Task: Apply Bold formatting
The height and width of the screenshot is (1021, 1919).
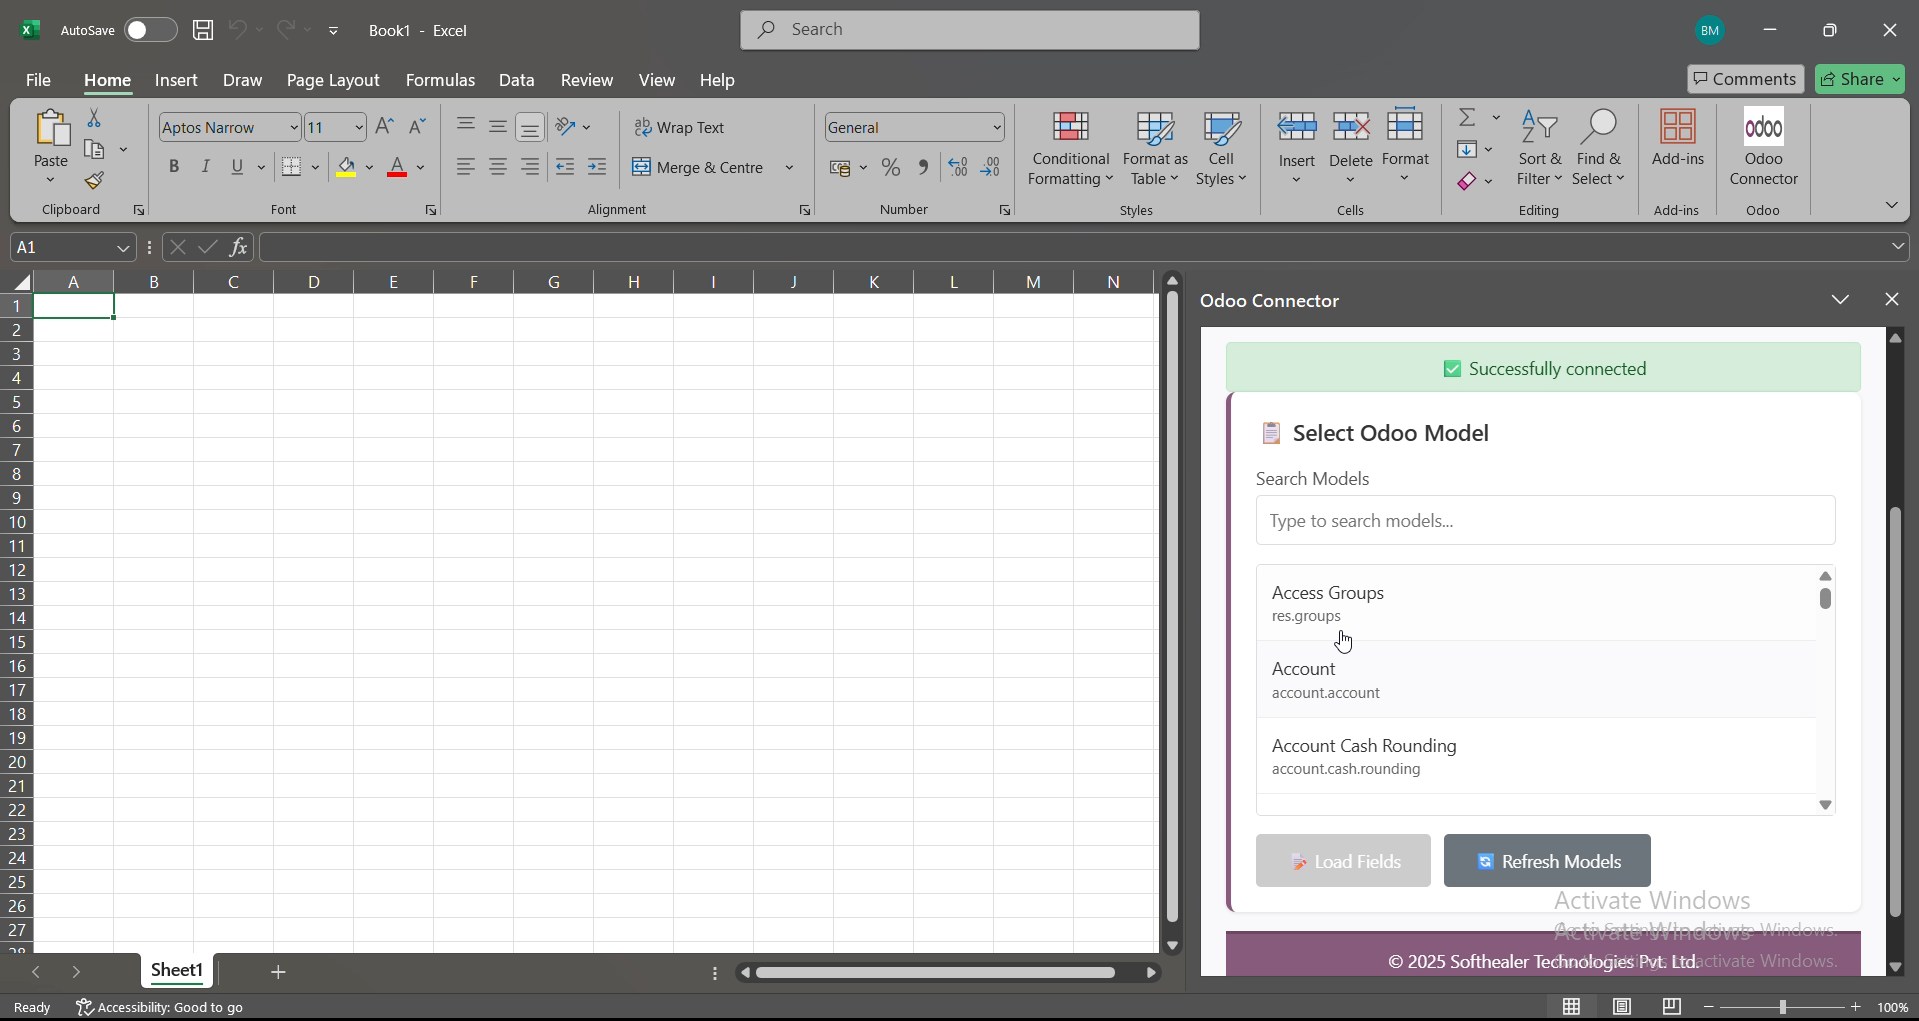Action: click(x=174, y=167)
